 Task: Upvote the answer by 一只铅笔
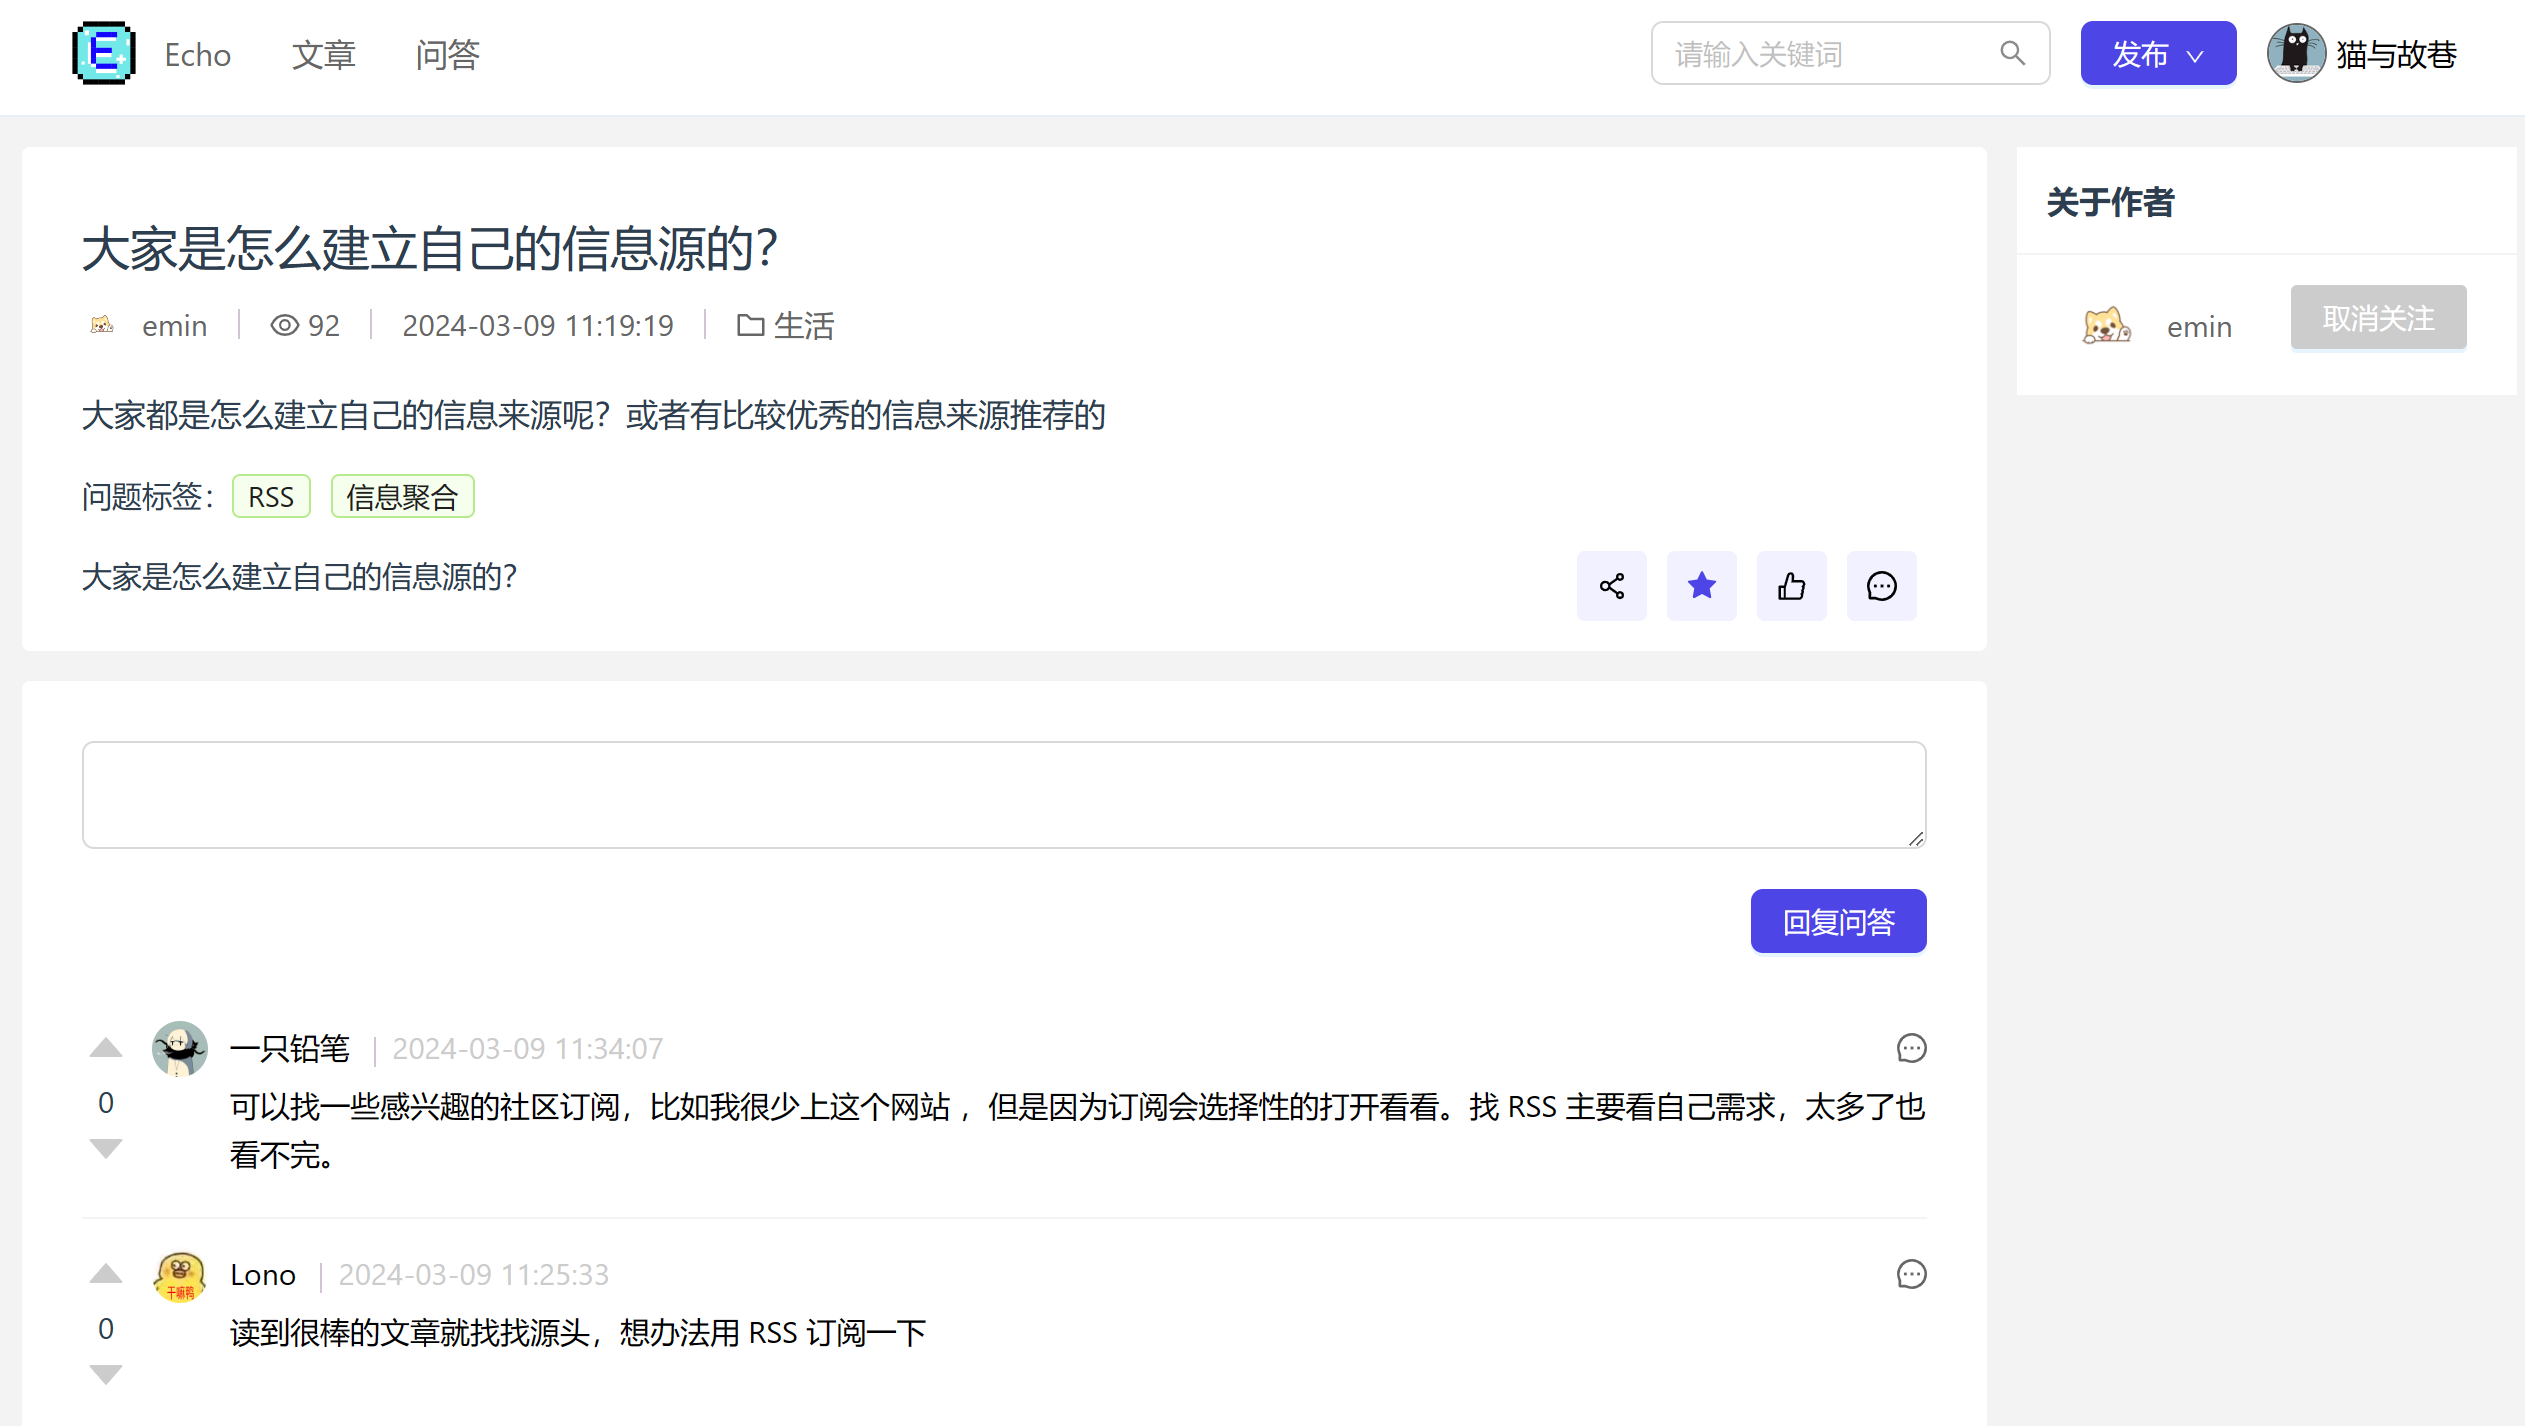(x=105, y=1048)
